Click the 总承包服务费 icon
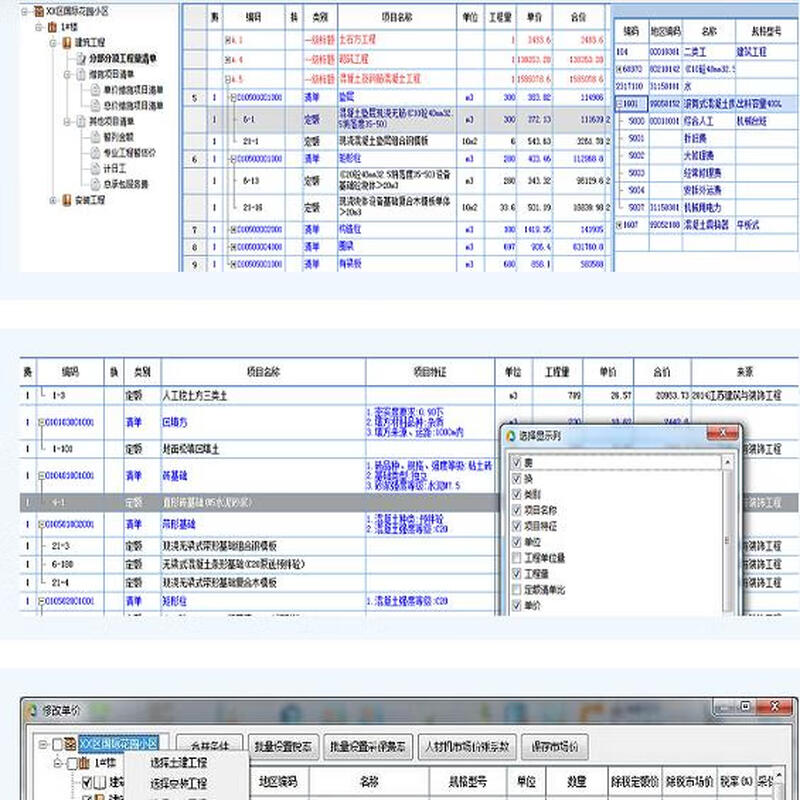 pyautogui.click(x=94, y=183)
